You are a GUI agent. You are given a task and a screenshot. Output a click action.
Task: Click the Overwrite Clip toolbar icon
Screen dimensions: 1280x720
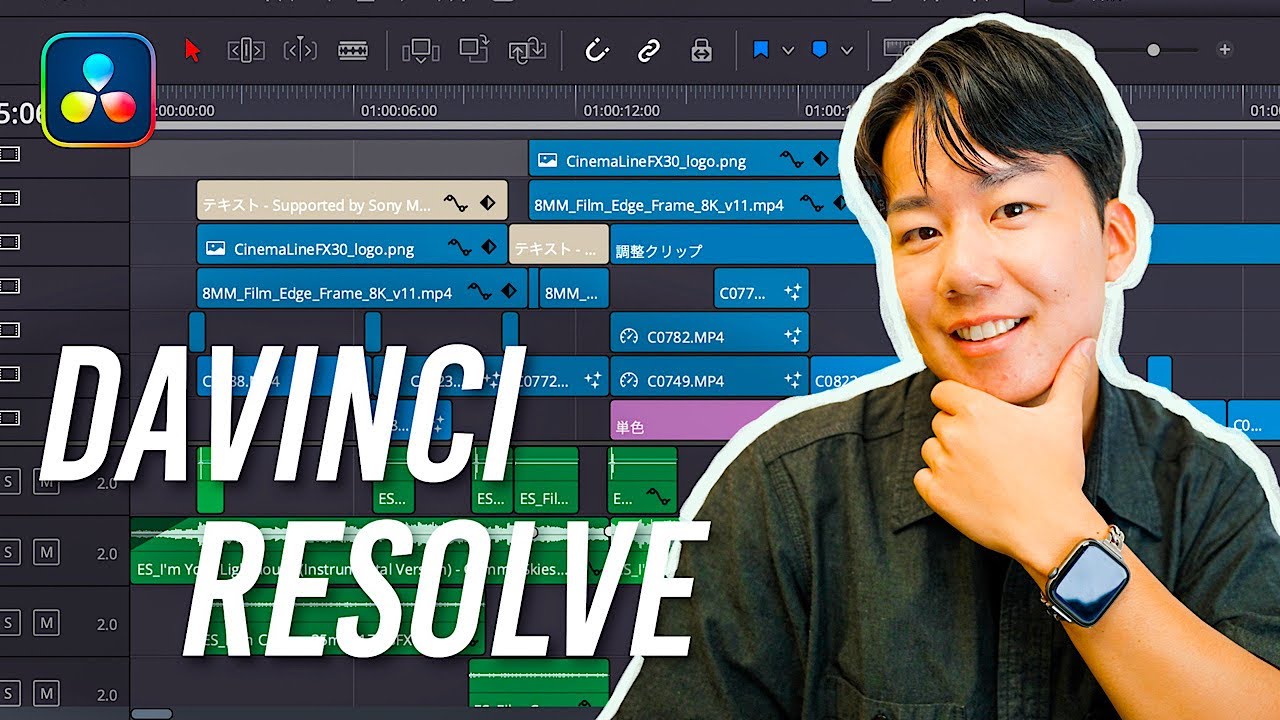click(x=473, y=49)
